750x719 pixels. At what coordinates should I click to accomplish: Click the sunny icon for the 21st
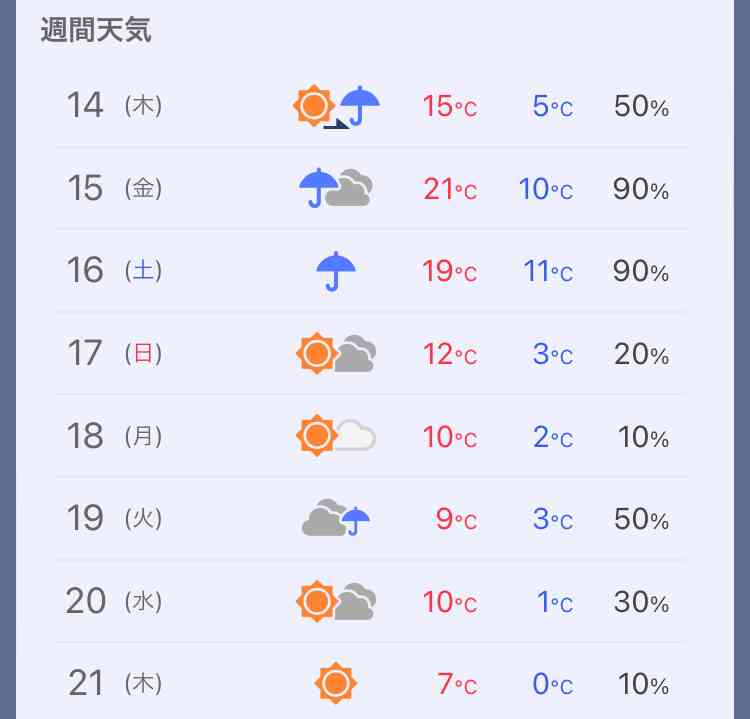point(336,683)
